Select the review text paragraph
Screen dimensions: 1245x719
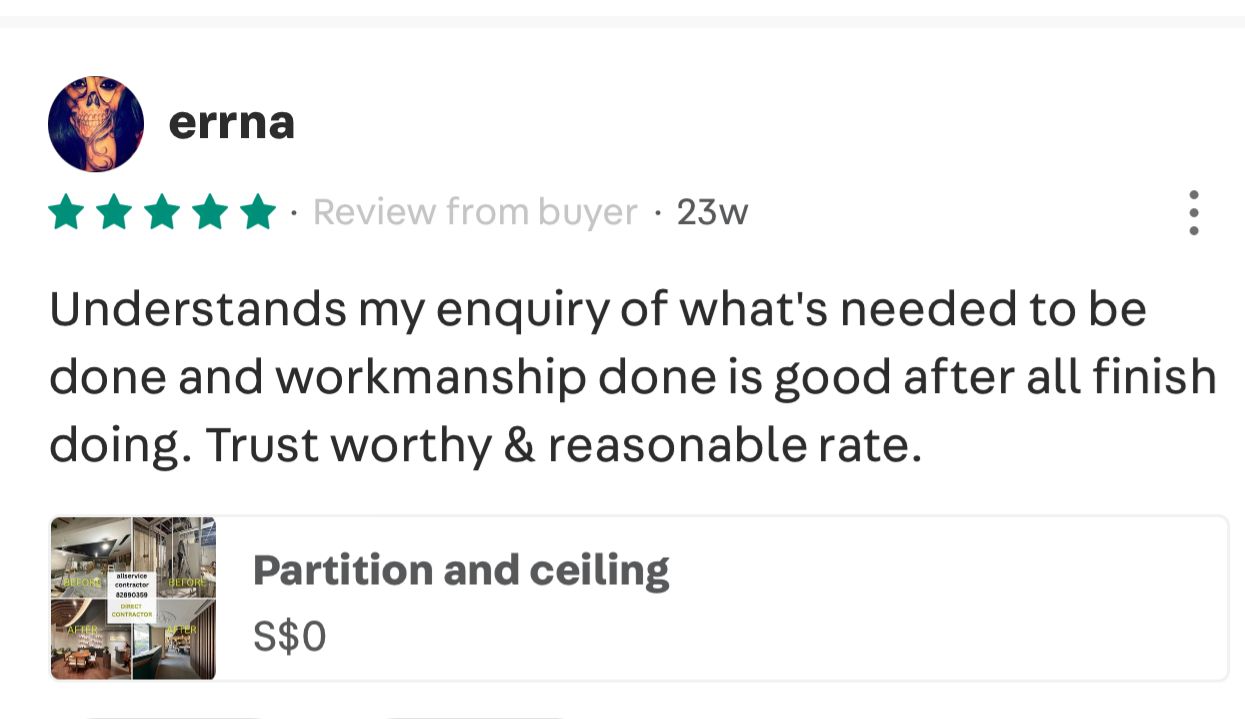[x=632, y=376]
